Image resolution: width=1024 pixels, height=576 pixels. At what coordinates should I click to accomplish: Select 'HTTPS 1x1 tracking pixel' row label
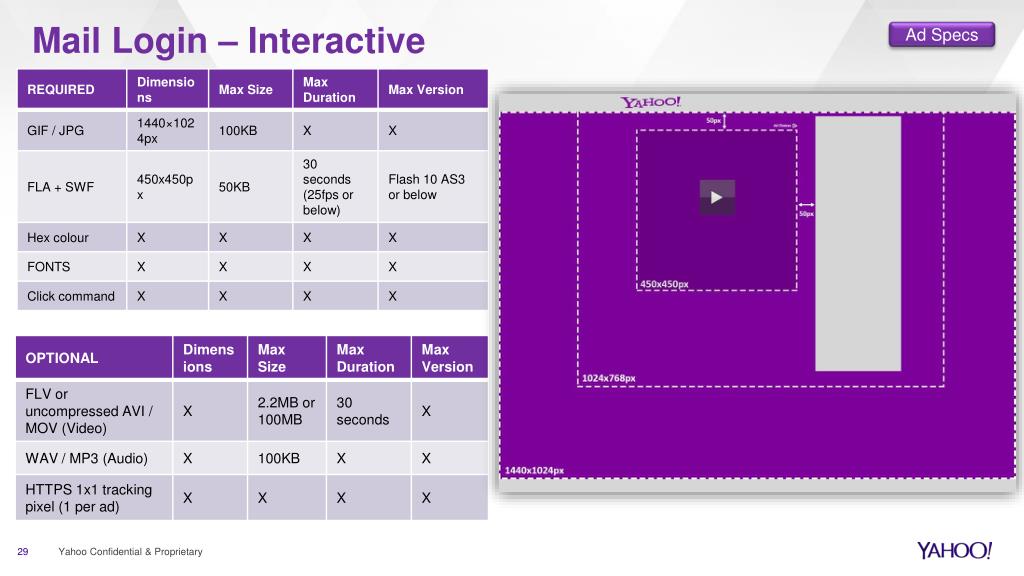click(94, 498)
